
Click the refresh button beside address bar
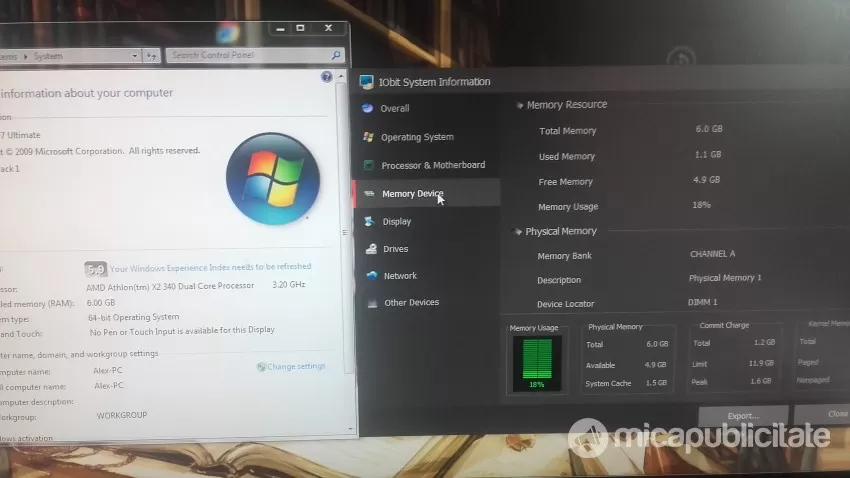(151, 56)
